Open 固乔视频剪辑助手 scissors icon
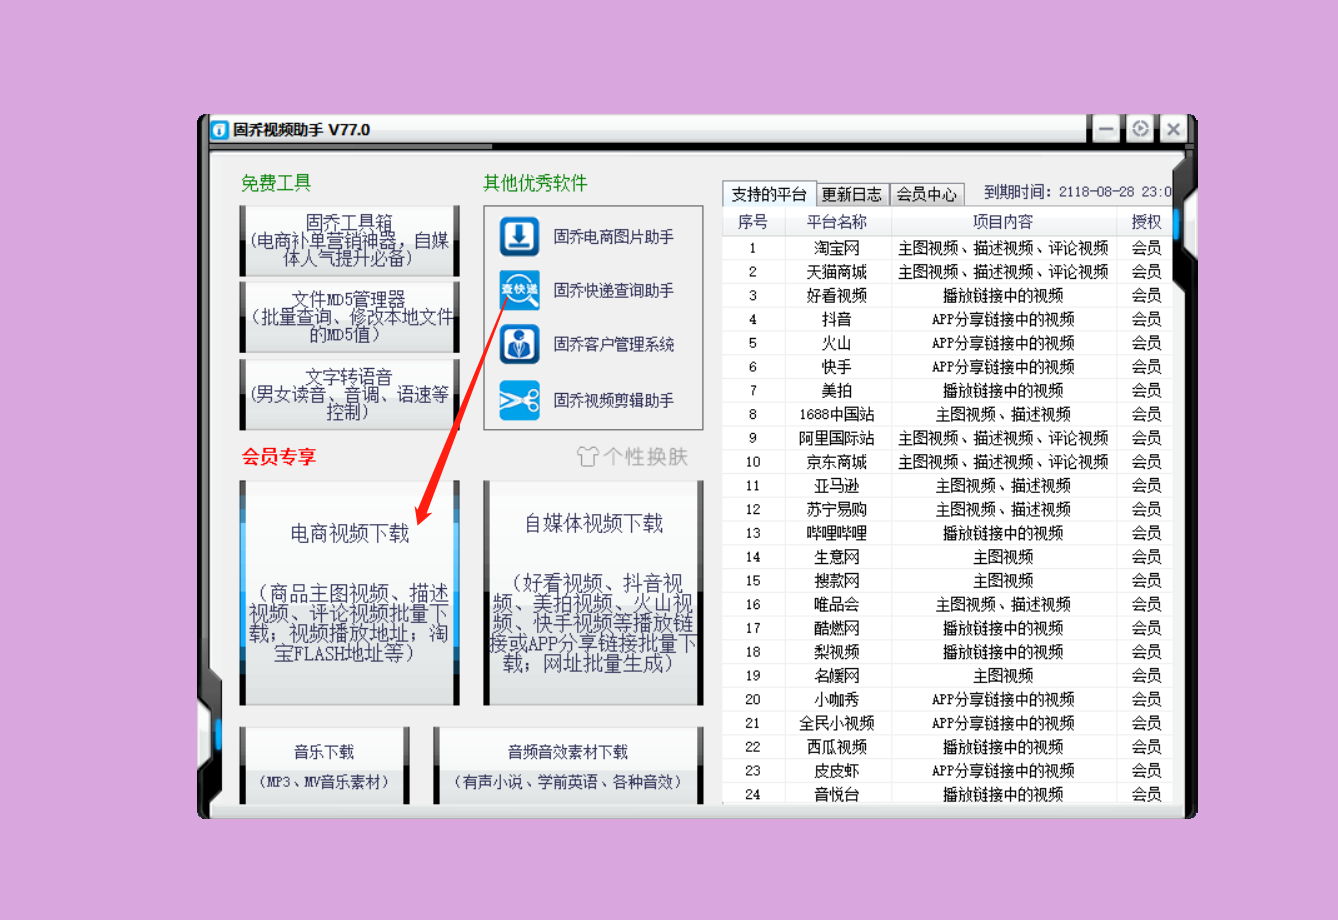The height and width of the screenshot is (920, 1338). click(x=520, y=400)
